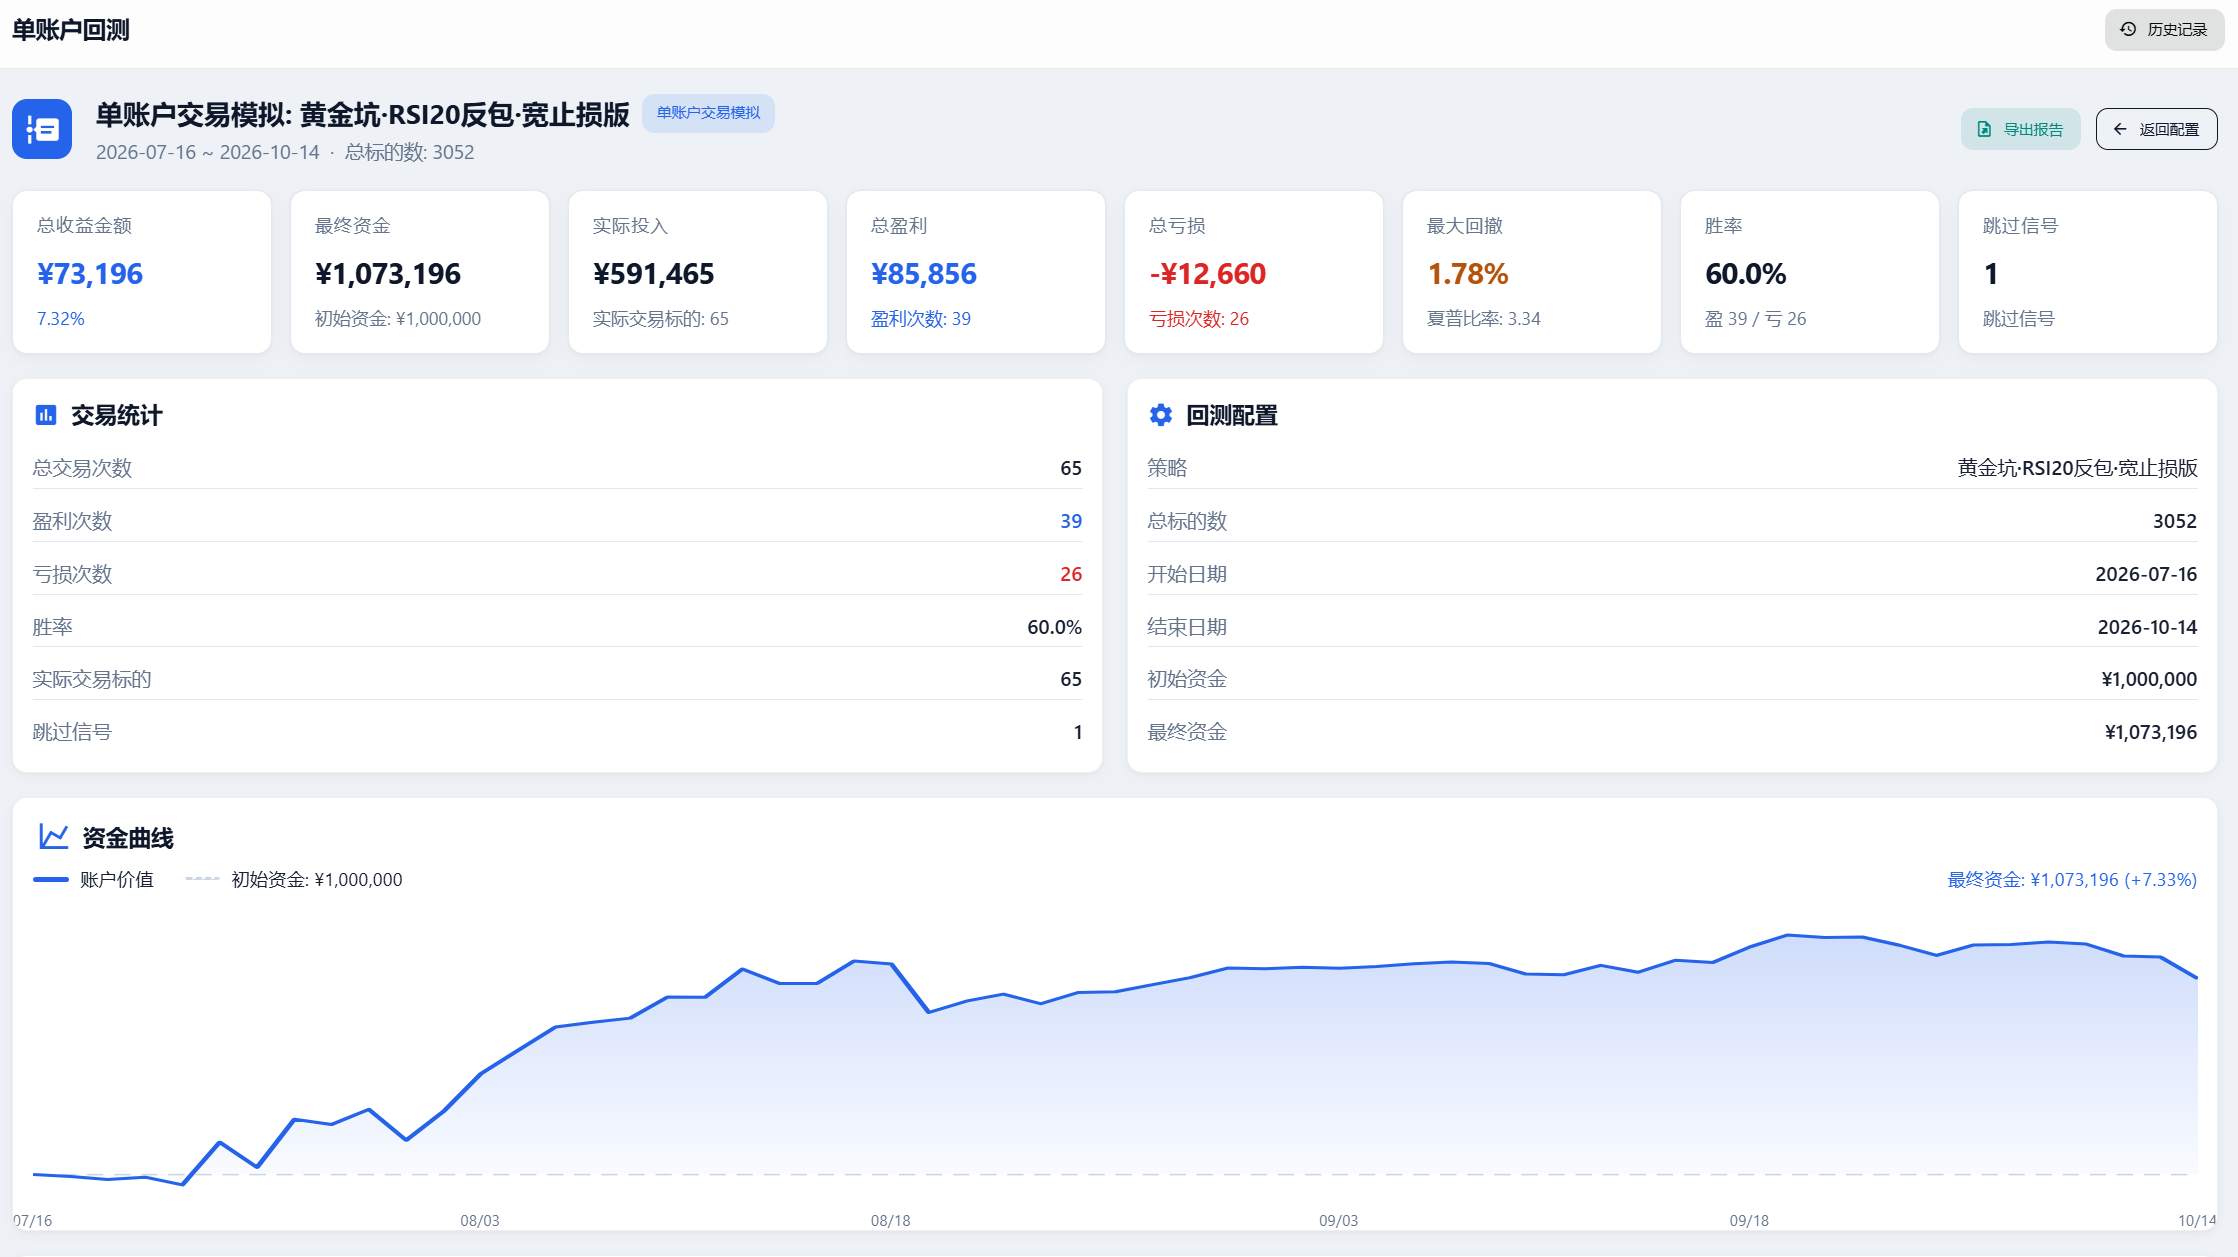Click the 导出报告 export report button

click(x=2020, y=129)
